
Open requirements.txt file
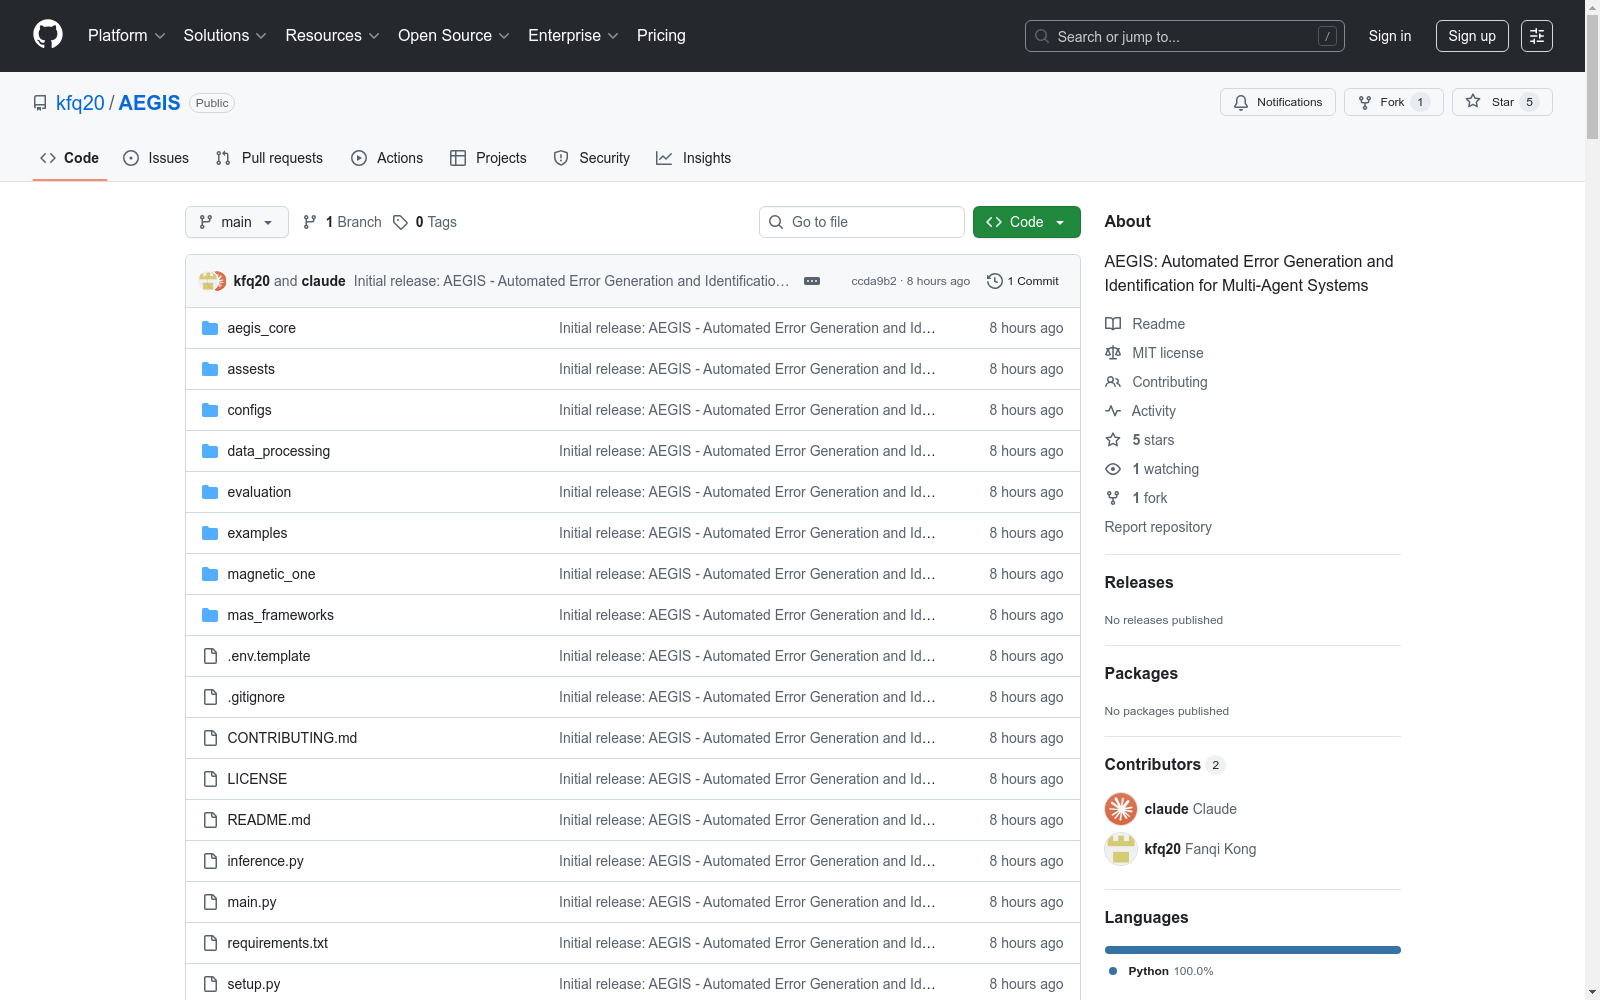click(x=277, y=943)
